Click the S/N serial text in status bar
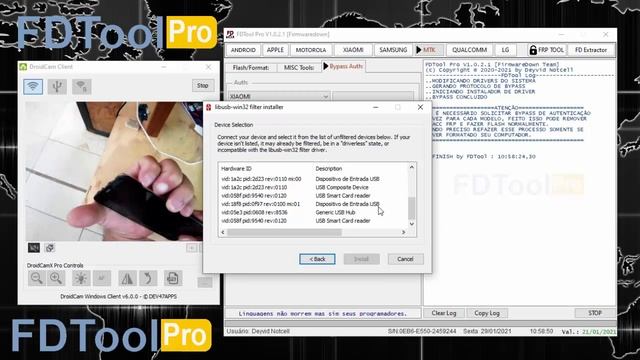Image resolution: width=640 pixels, height=360 pixels. (x=422, y=331)
